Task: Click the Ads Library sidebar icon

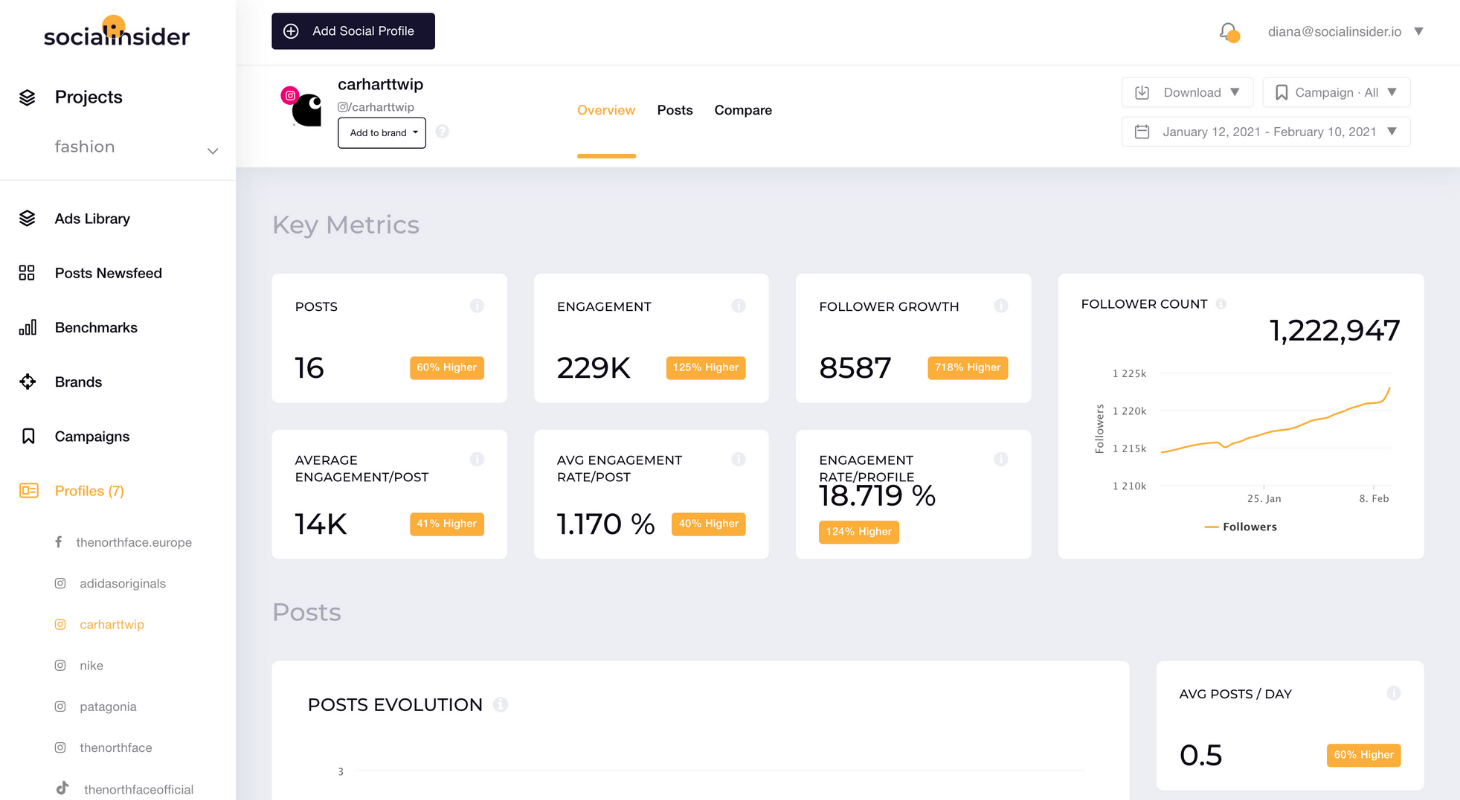Action: click(x=27, y=218)
